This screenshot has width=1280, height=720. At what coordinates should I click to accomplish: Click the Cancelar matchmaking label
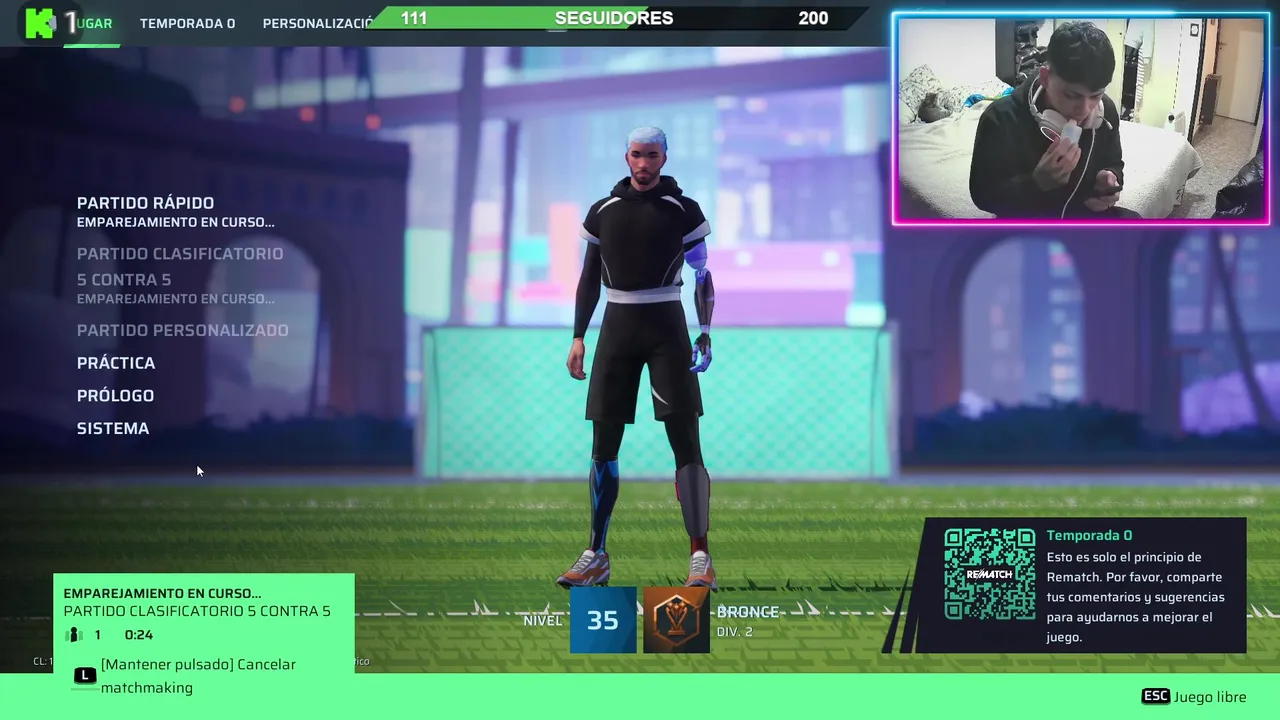[198, 676]
